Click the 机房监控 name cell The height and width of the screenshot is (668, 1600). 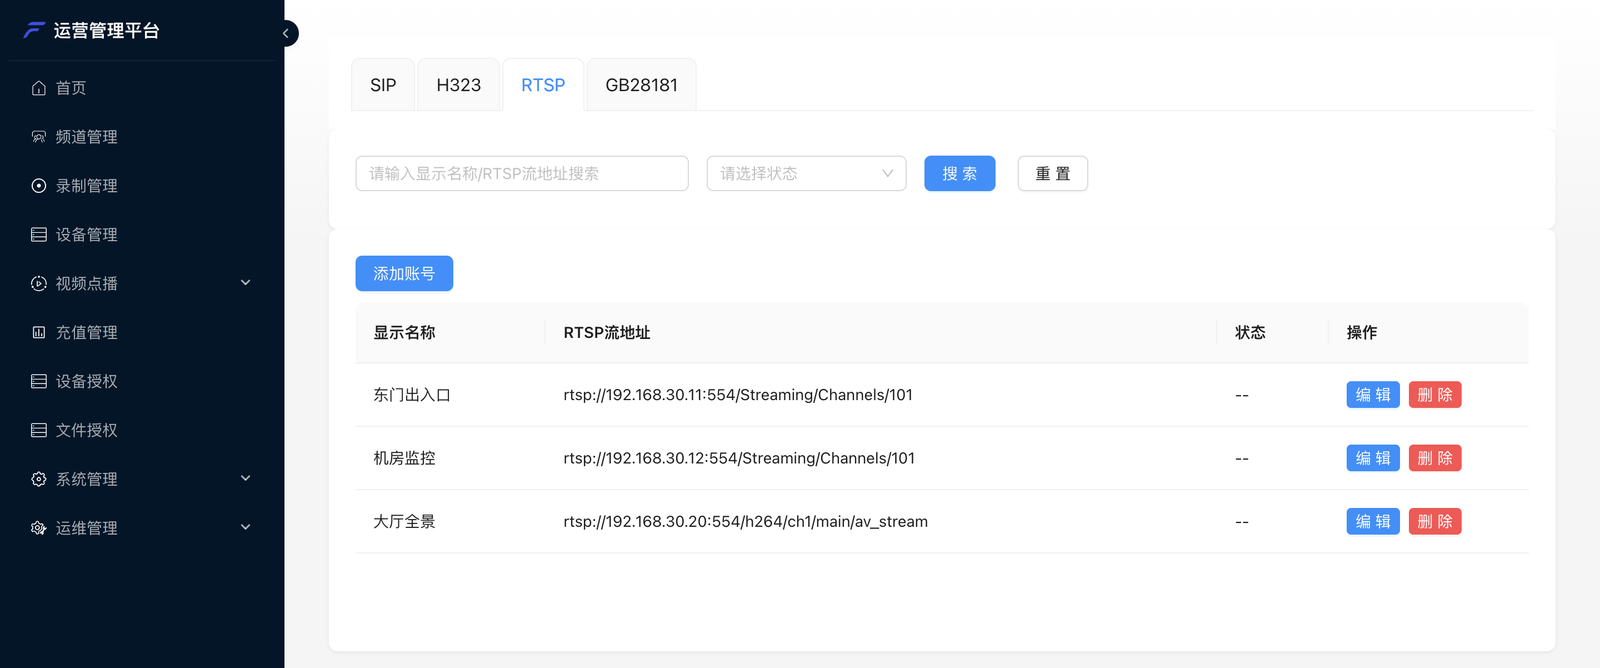pos(404,458)
